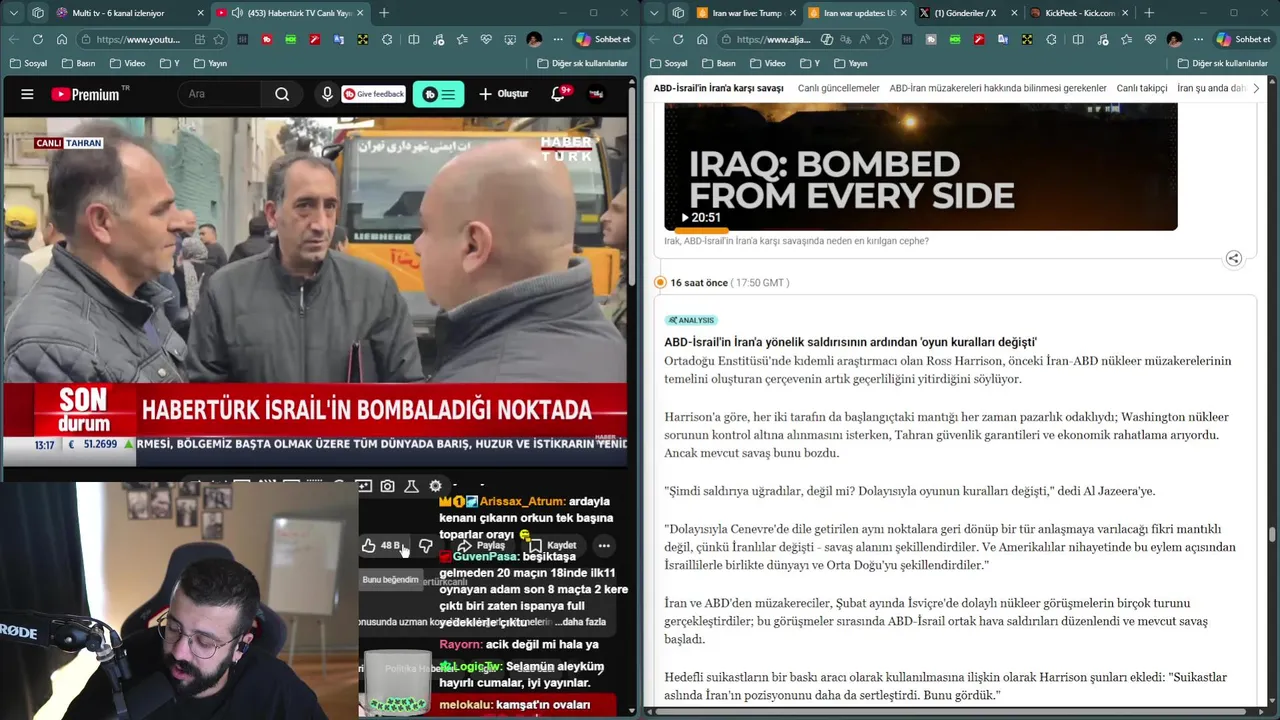Screen dimensions: 1280x720
Task: Click the article share icon
Action: pyautogui.click(x=1233, y=258)
